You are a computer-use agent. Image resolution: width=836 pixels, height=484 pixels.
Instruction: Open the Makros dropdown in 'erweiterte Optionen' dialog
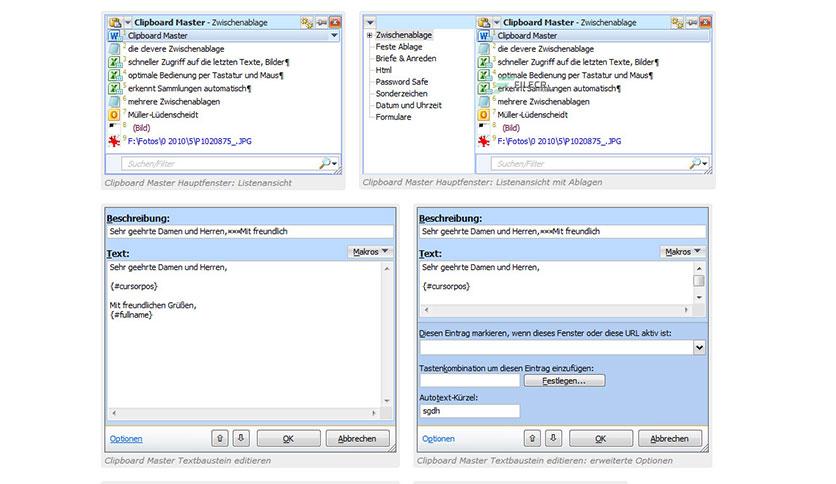682,252
